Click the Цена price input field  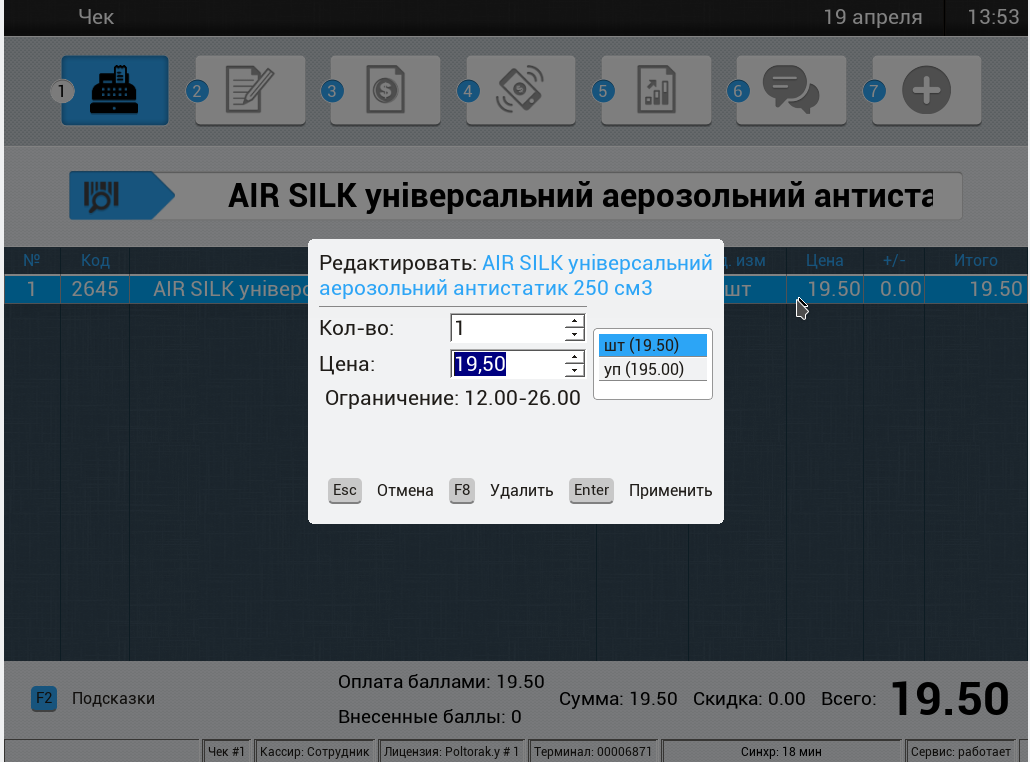507,364
